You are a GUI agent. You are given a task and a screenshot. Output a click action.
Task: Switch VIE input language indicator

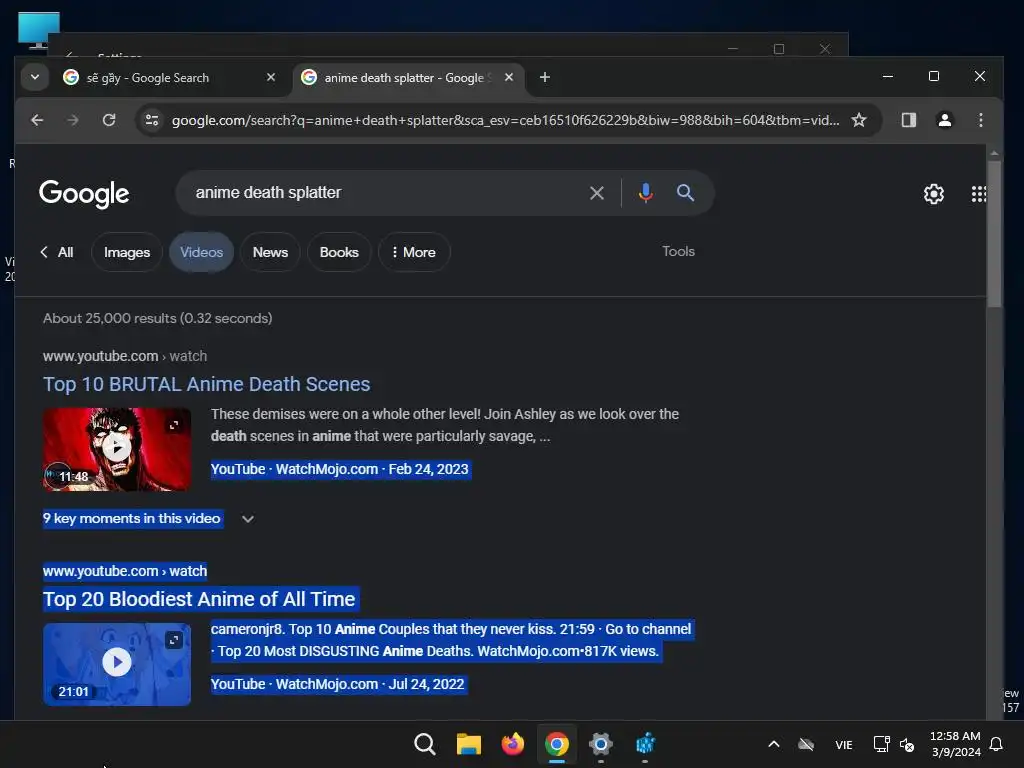coord(843,744)
